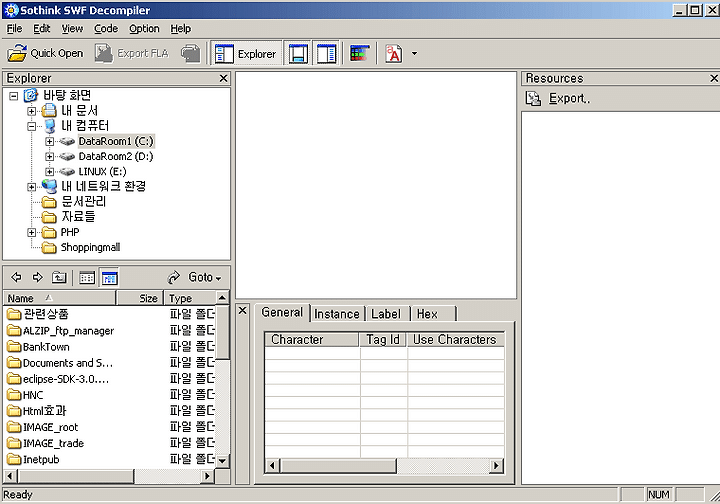
Task: Switch to list view icon
Action: point(87,278)
